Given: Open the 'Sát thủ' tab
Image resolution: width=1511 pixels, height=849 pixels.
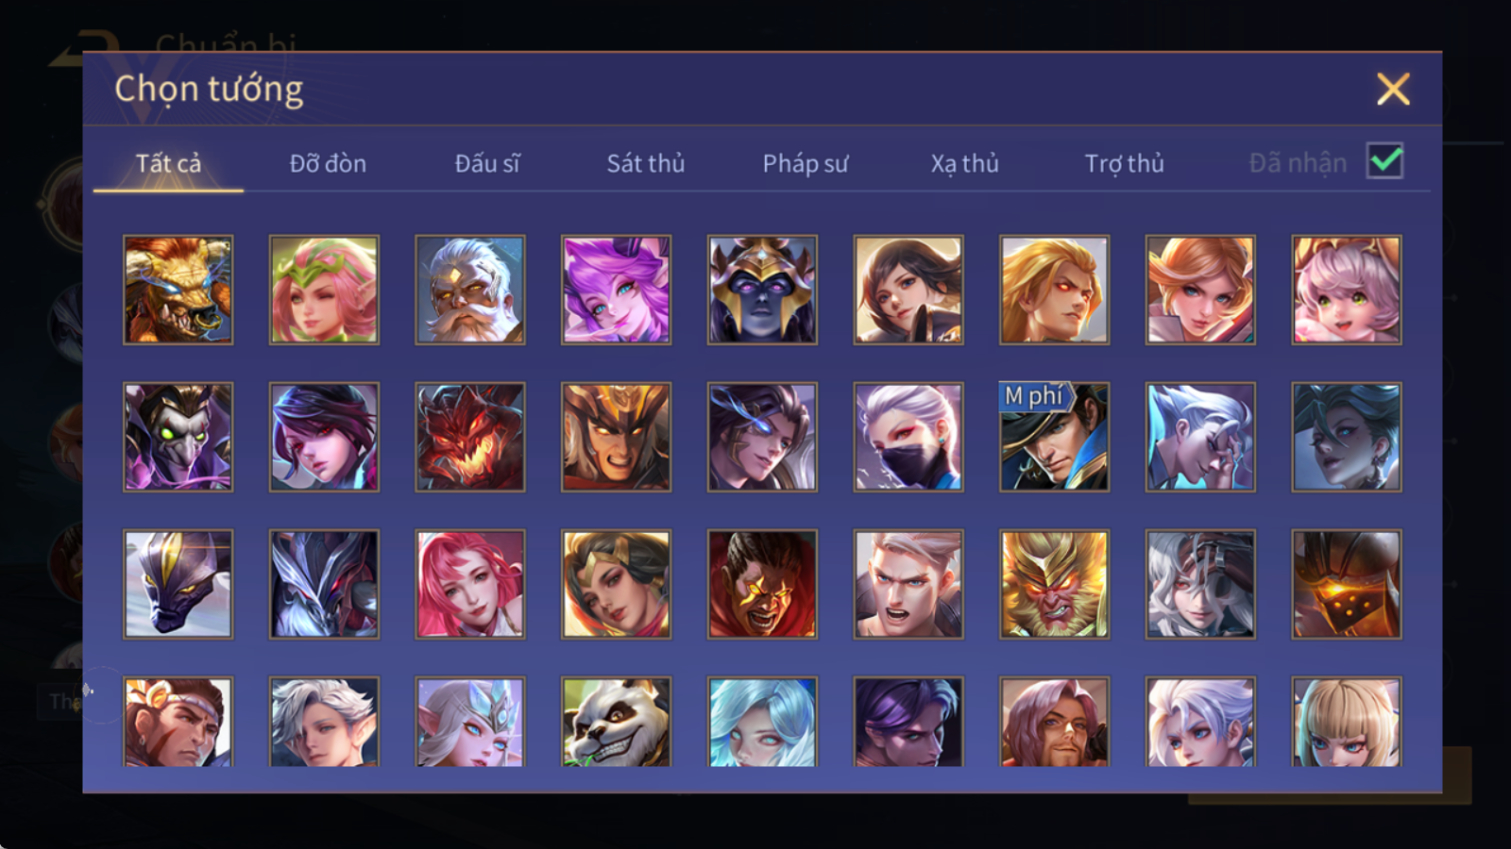Looking at the screenshot, I should pos(646,163).
